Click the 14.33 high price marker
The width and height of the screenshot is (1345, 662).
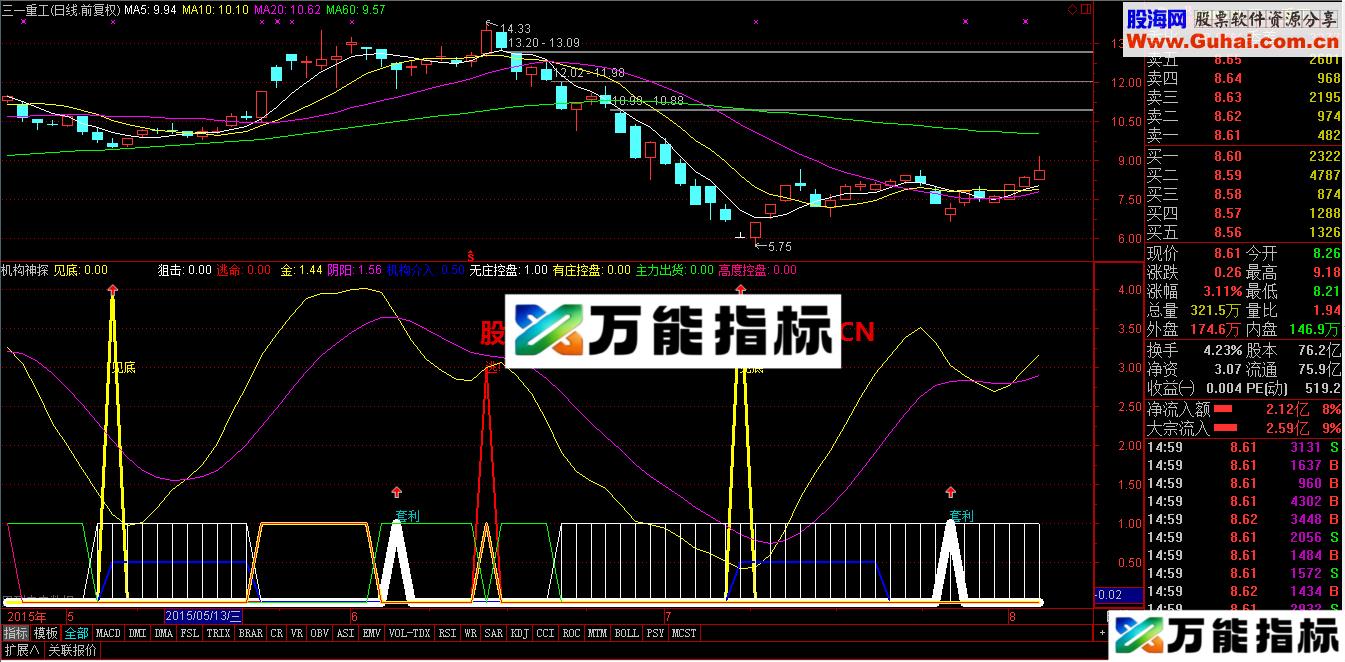coord(514,28)
